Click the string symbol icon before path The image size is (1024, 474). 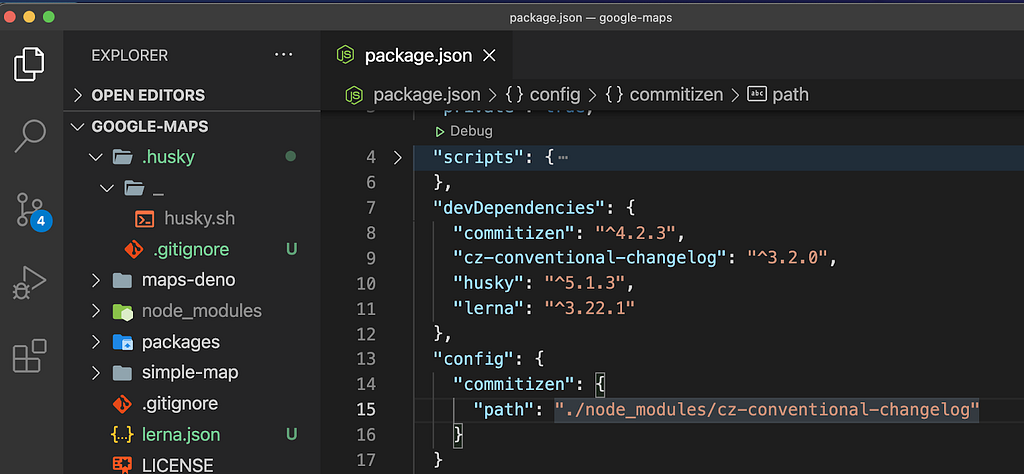pos(756,95)
